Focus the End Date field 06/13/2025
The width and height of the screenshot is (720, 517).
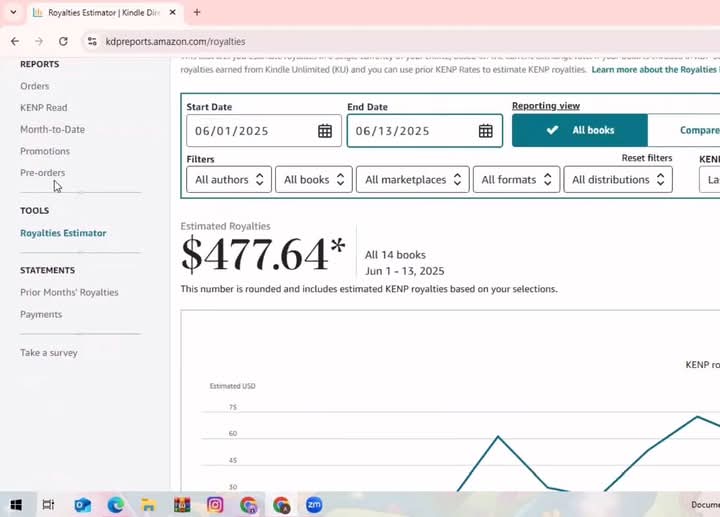click(x=425, y=131)
